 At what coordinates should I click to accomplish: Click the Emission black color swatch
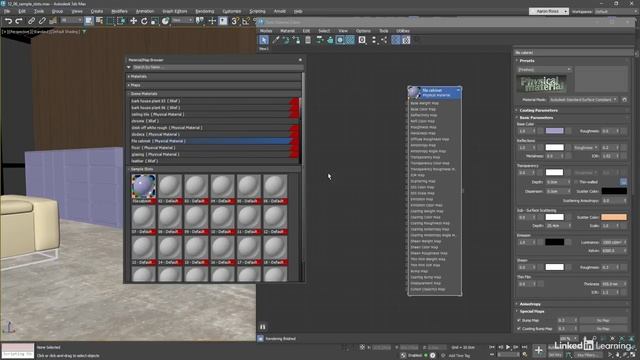click(x=554, y=242)
